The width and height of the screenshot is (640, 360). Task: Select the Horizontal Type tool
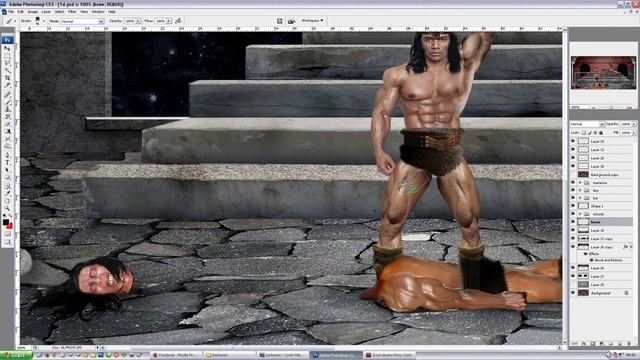[x=7, y=162]
